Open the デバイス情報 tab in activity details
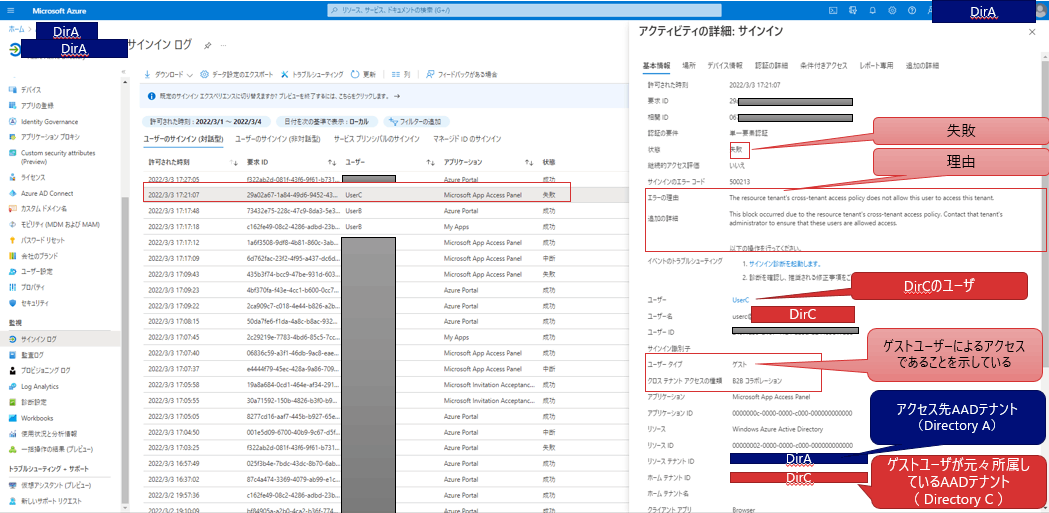Viewport: 1049px width, 513px height. pos(725,66)
